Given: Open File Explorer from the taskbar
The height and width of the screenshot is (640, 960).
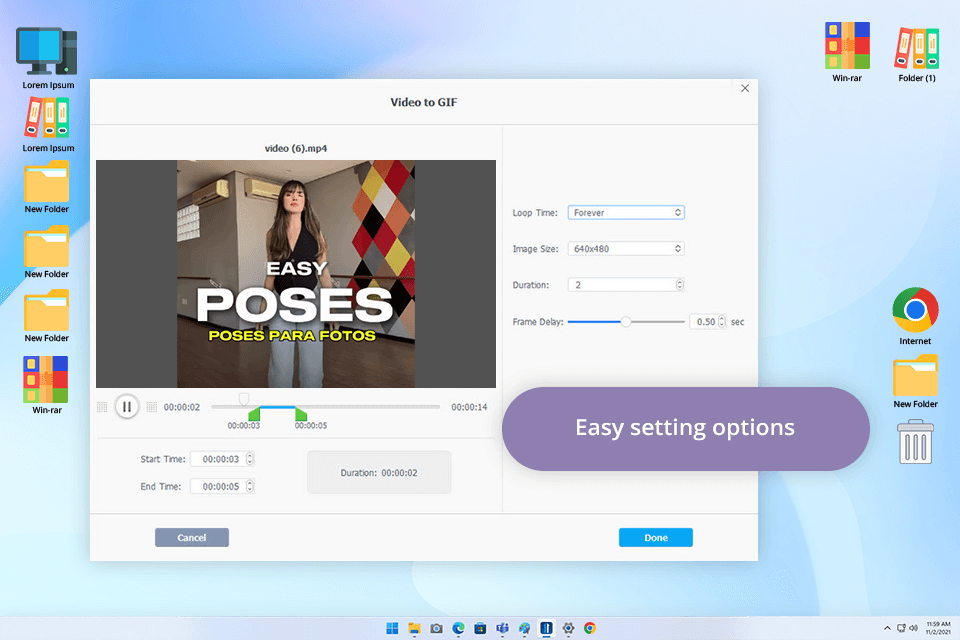Looking at the screenshot, I should click(414, 628).
